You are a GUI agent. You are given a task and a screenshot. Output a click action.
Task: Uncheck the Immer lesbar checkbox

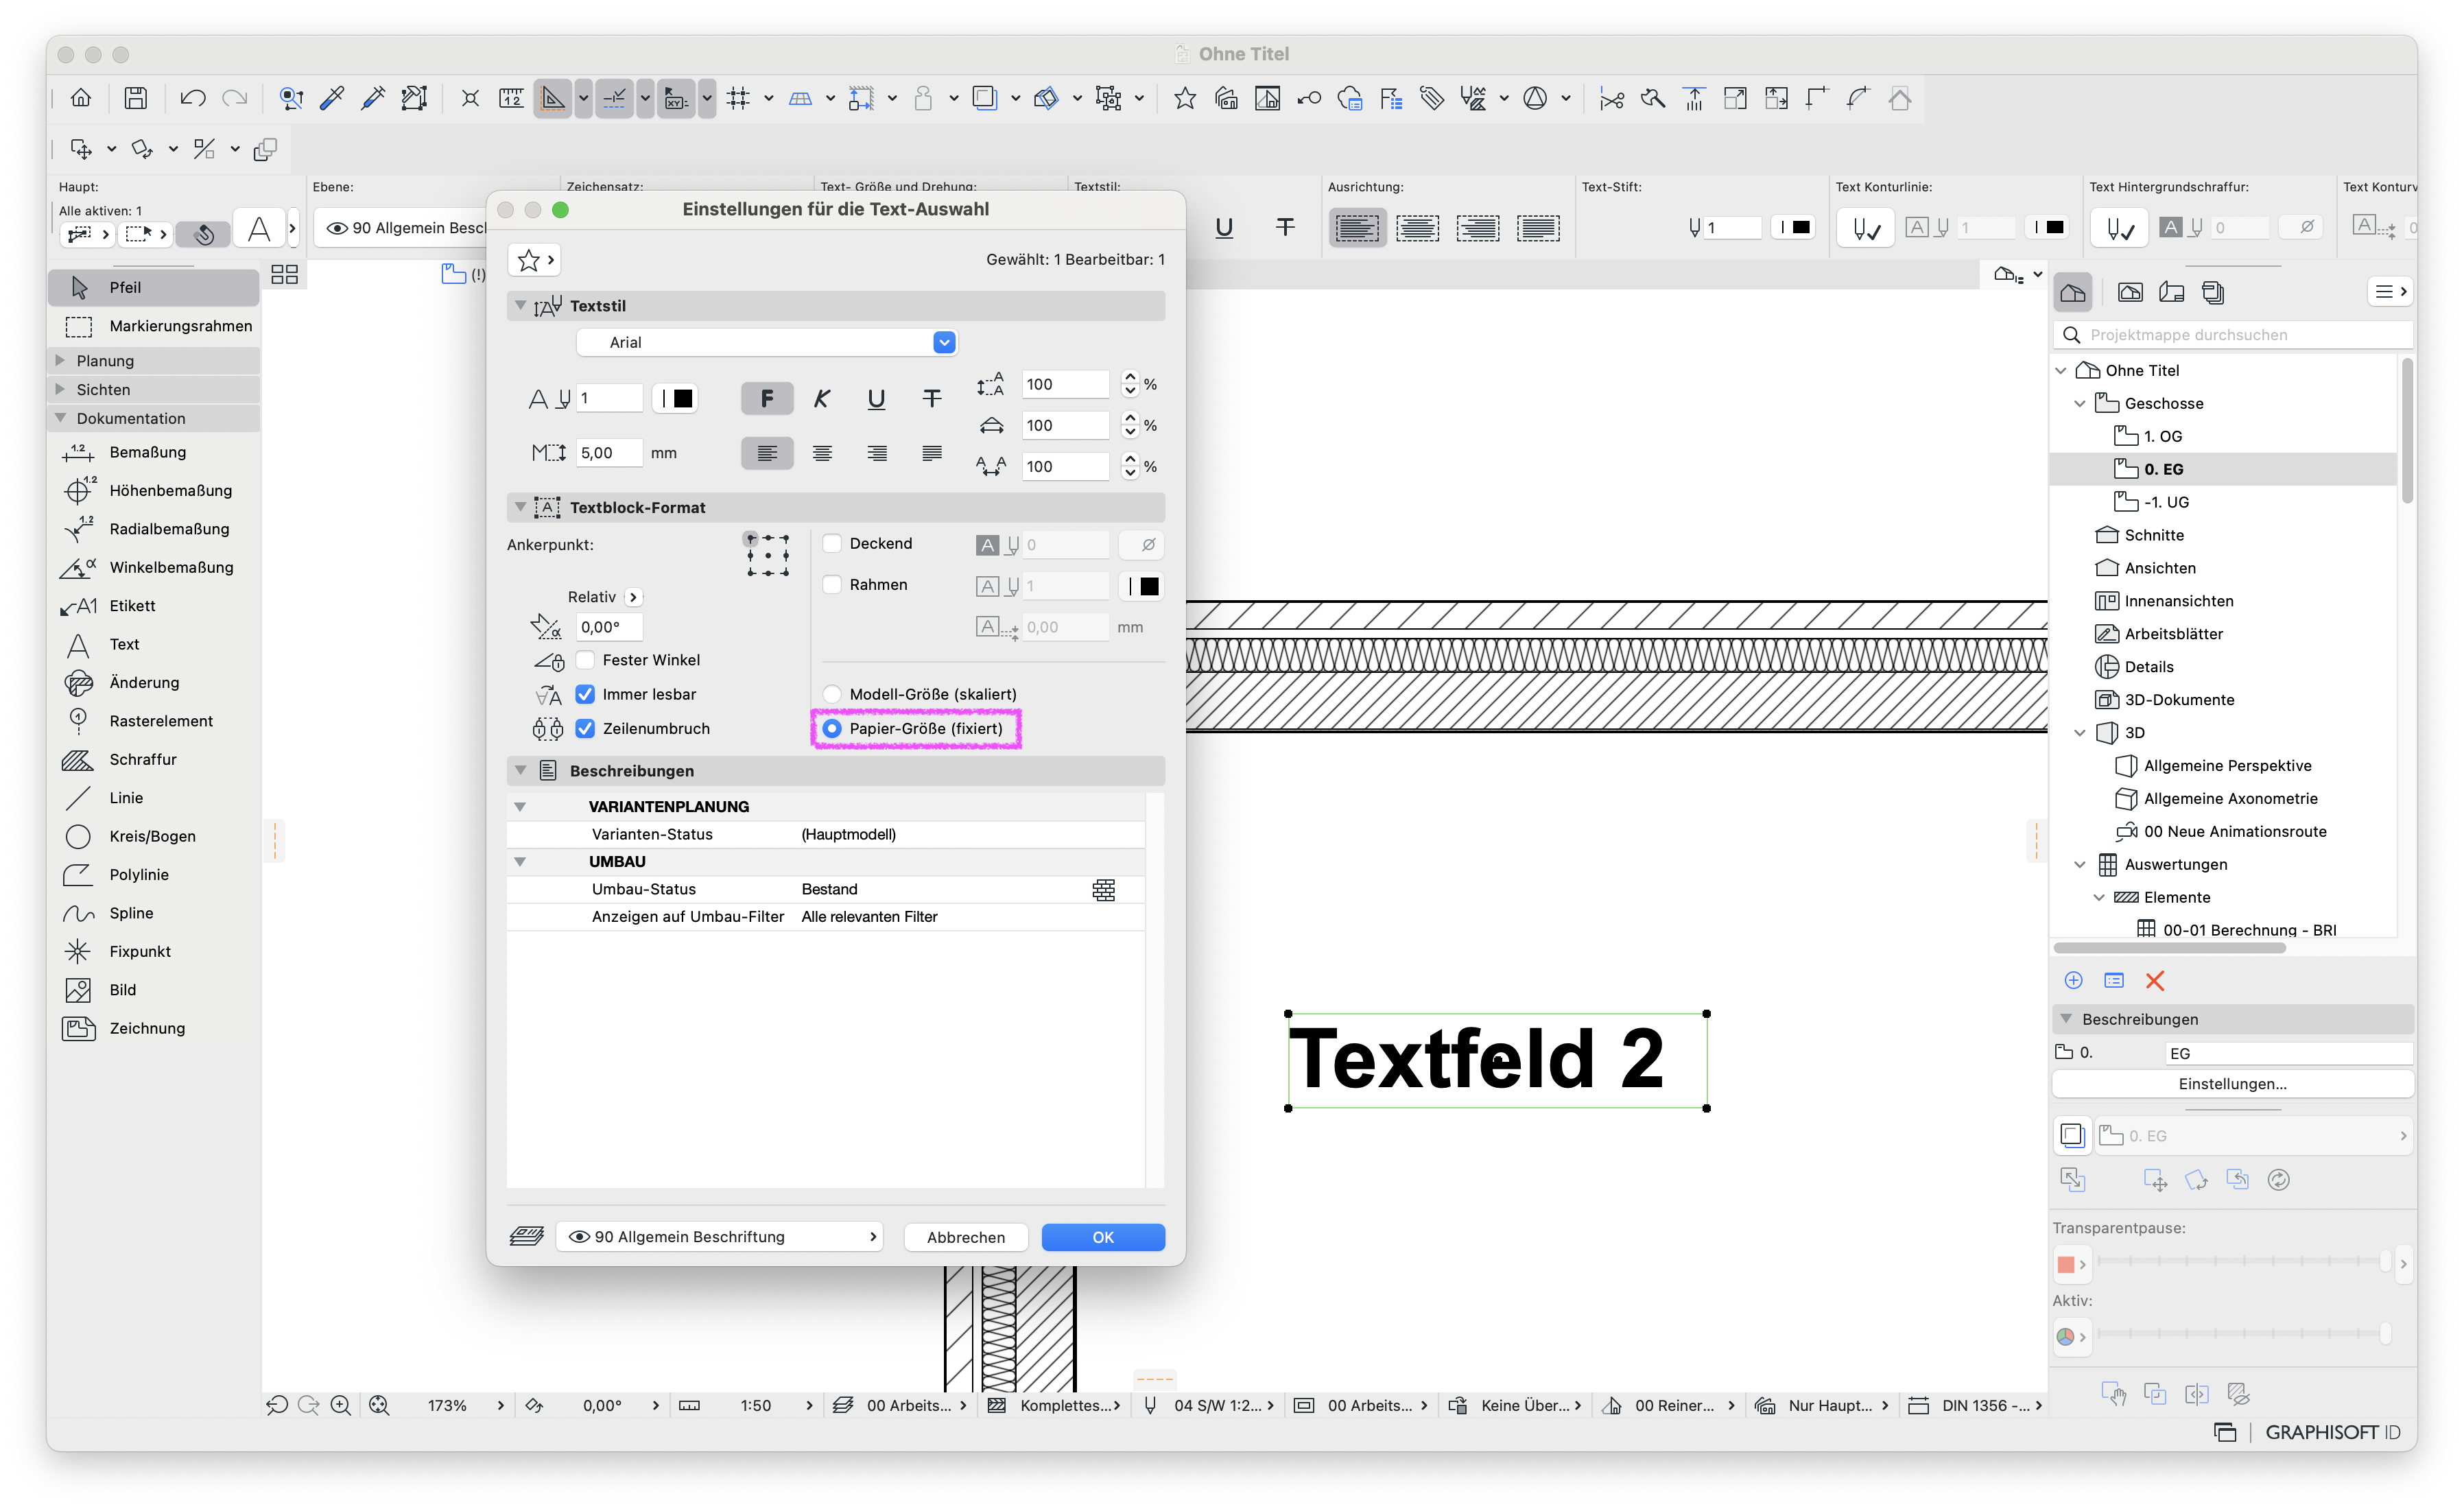coord(586,694)
